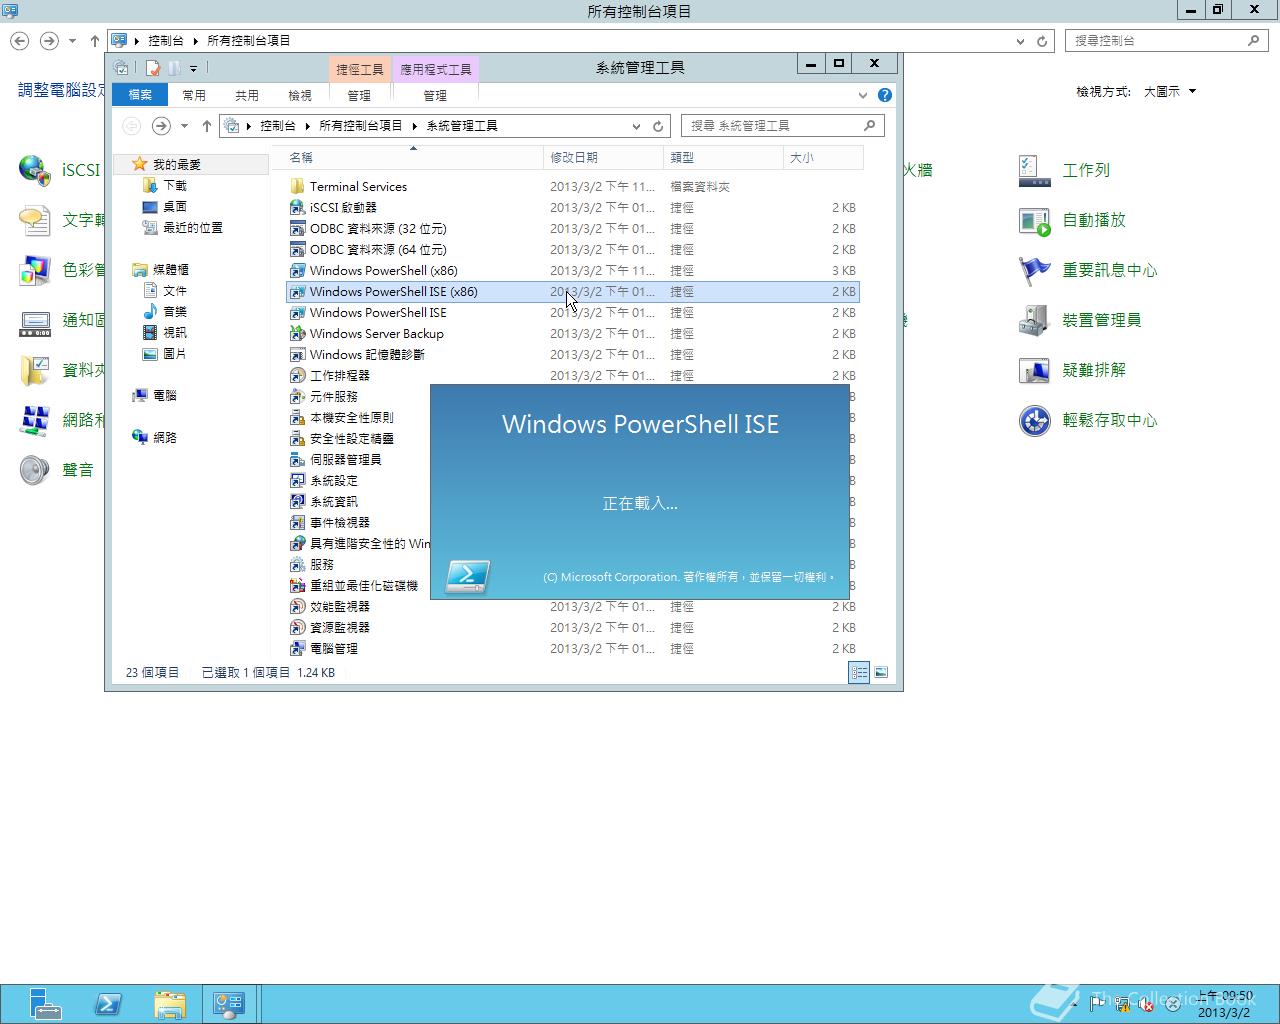Select 效能監視器 icon
Screen dimensions: 1280x1024
click(x=297, y=606)
